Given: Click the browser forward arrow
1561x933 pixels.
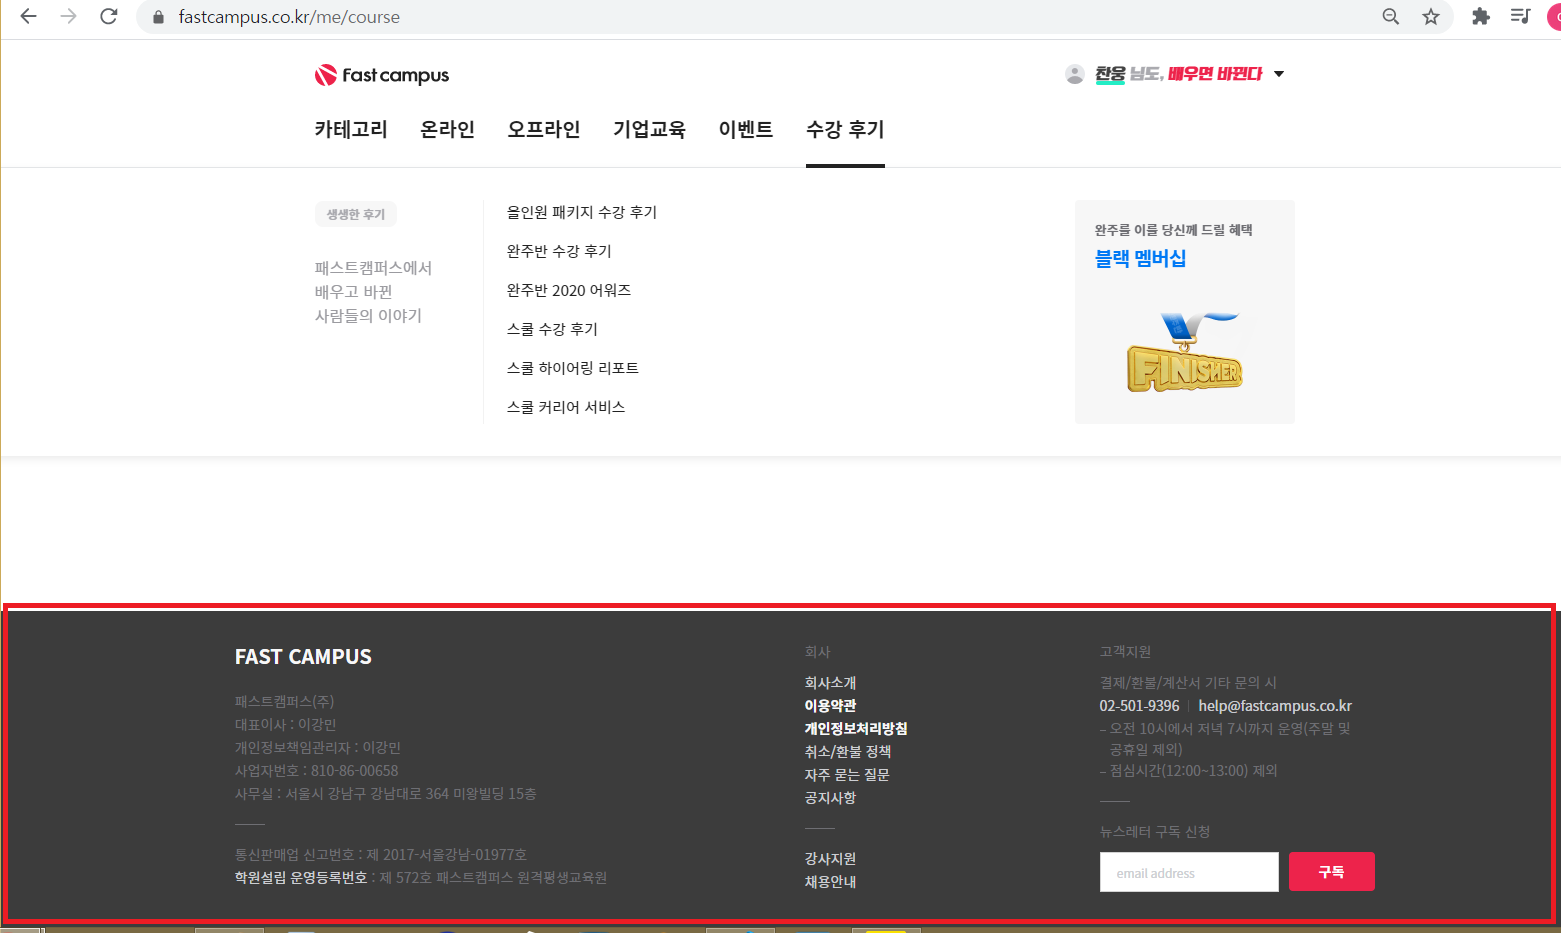Looking at the screenshot, I should click(x=68, y=16).
